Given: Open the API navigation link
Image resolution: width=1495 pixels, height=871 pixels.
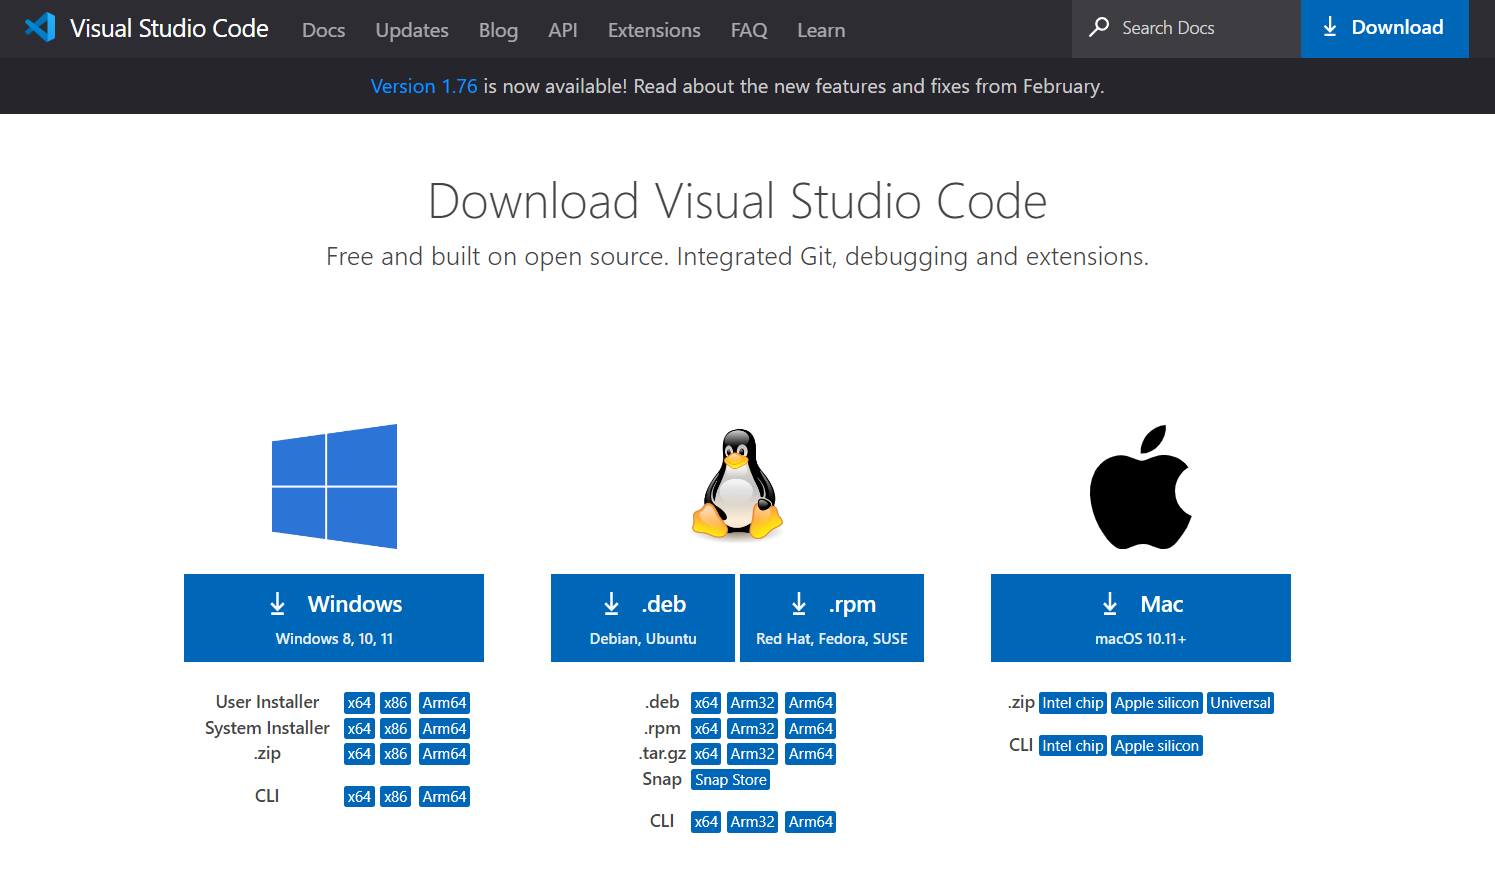Looking at the screenshot, I should tap(563, 30).
